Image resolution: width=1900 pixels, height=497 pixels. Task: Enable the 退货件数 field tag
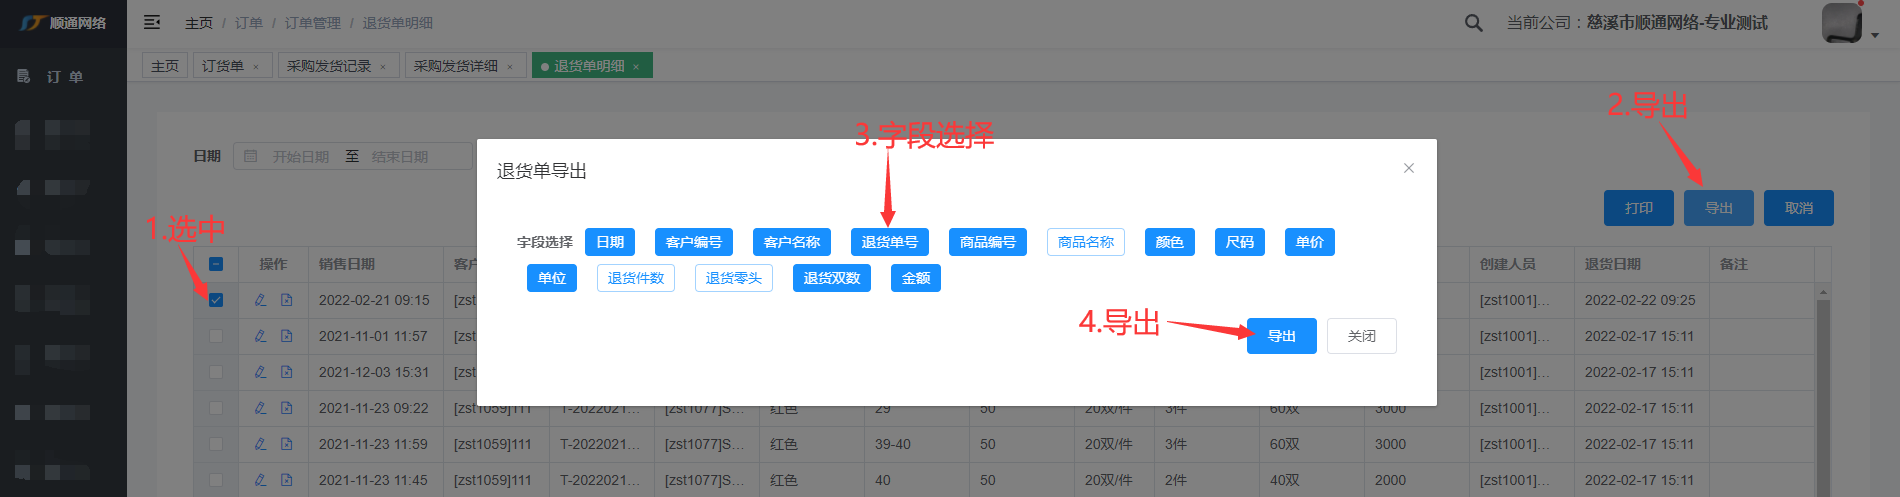[x=635, y=278]
